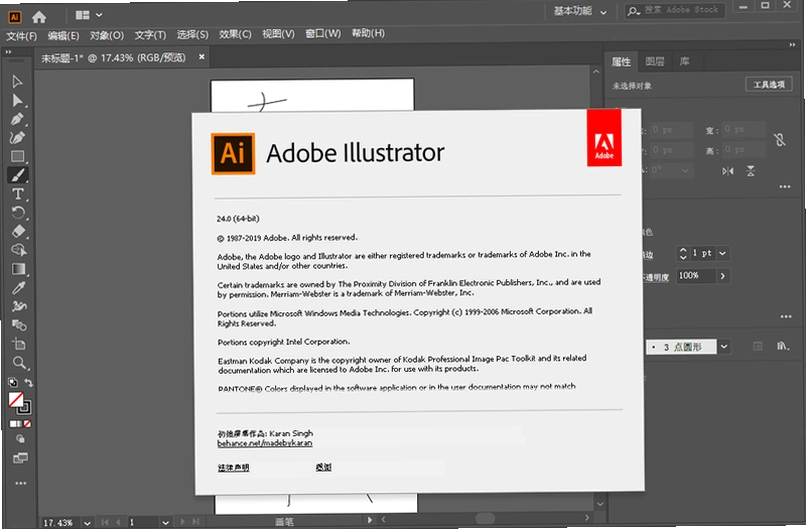This screenshot has height=529, width=806.
Task: Expand opacity 100% arrow
Action: tap(723, 277)
